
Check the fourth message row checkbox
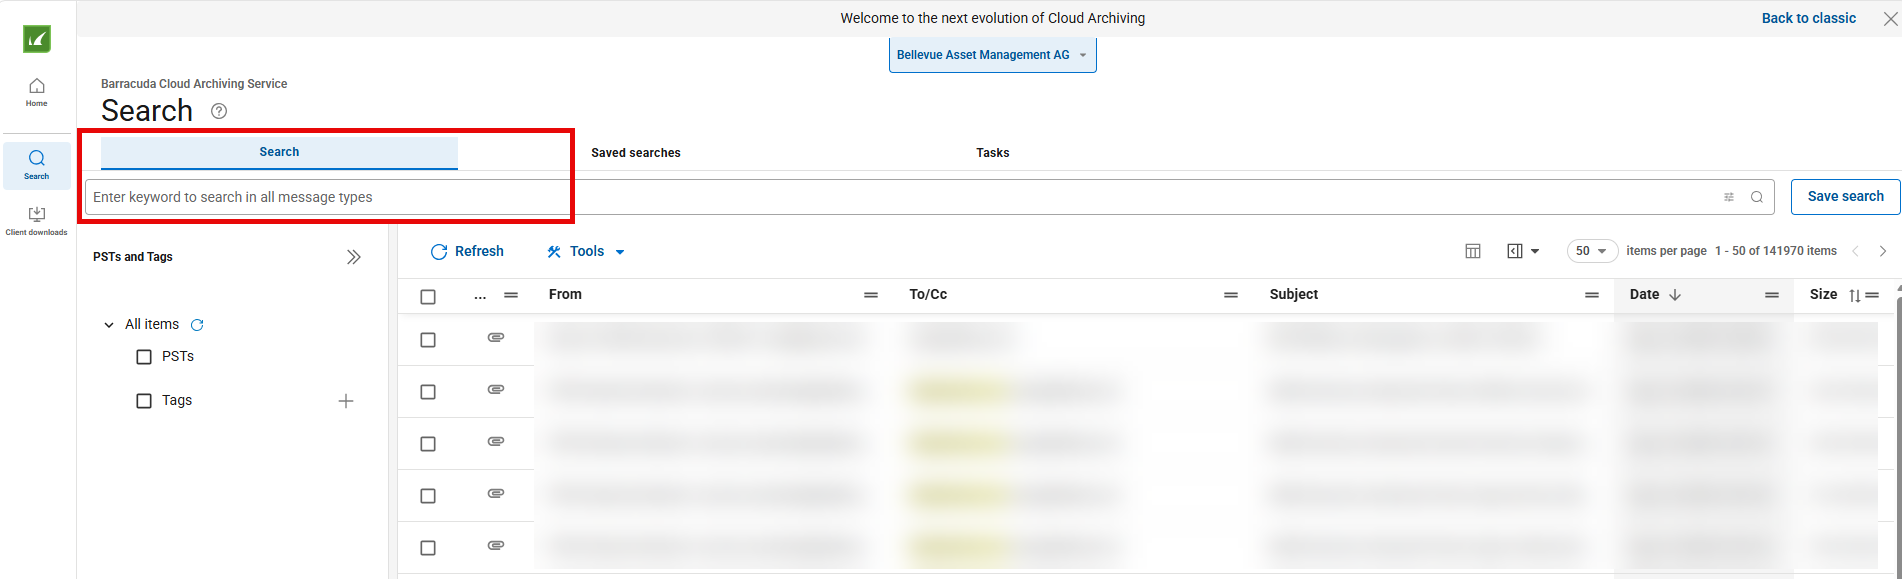click(x=428, y=496)
